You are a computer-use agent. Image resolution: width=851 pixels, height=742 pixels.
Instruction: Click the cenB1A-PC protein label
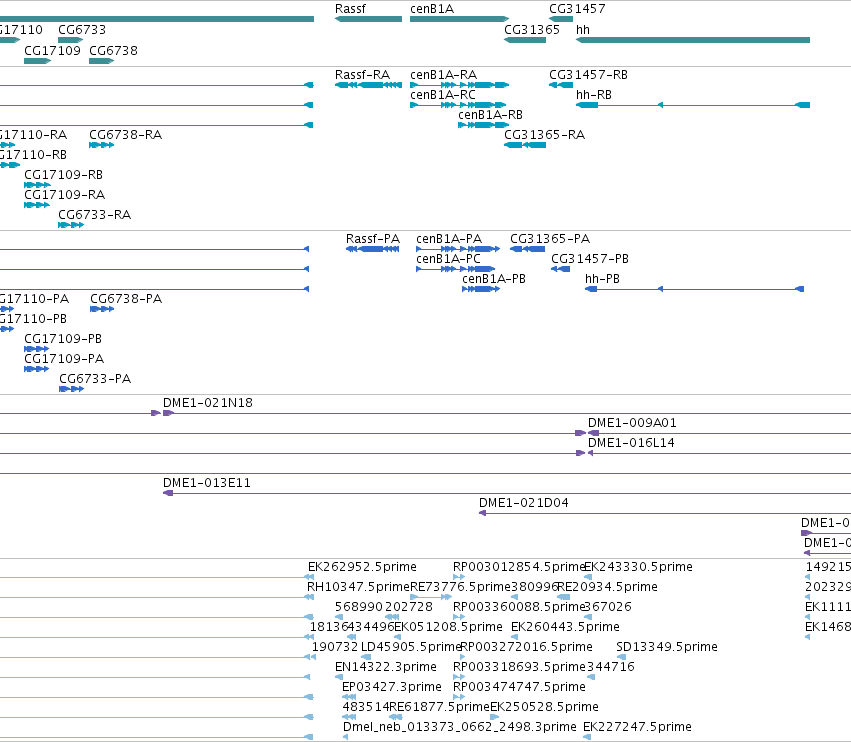[x=448, y=259]
